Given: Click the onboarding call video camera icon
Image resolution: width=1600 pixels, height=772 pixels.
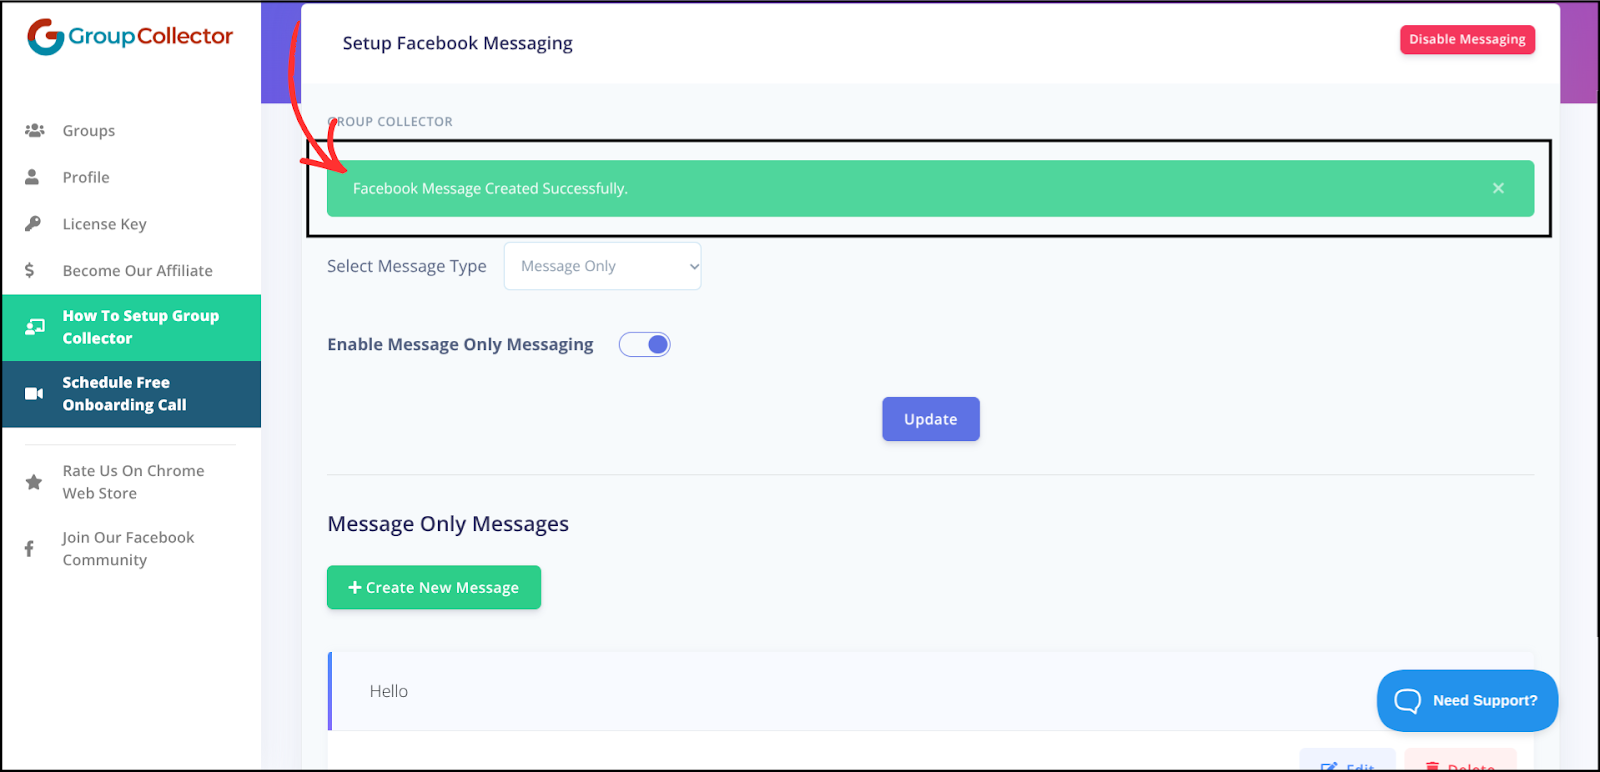Looking at the screenshot, I should pyautogui.click(x=34, y=393).
